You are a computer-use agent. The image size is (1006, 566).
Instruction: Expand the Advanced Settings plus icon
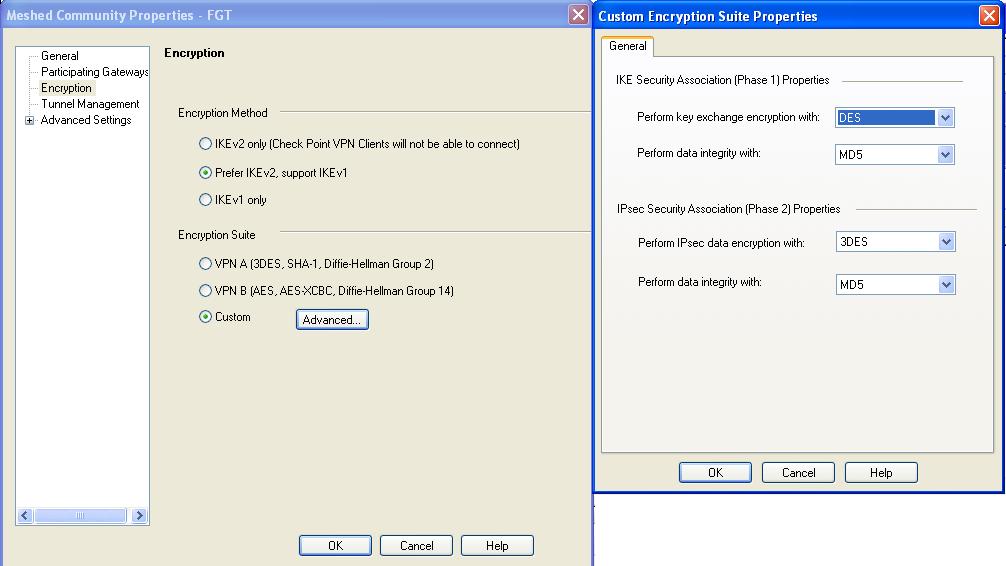pyautogui.click(x=30, y=120)
